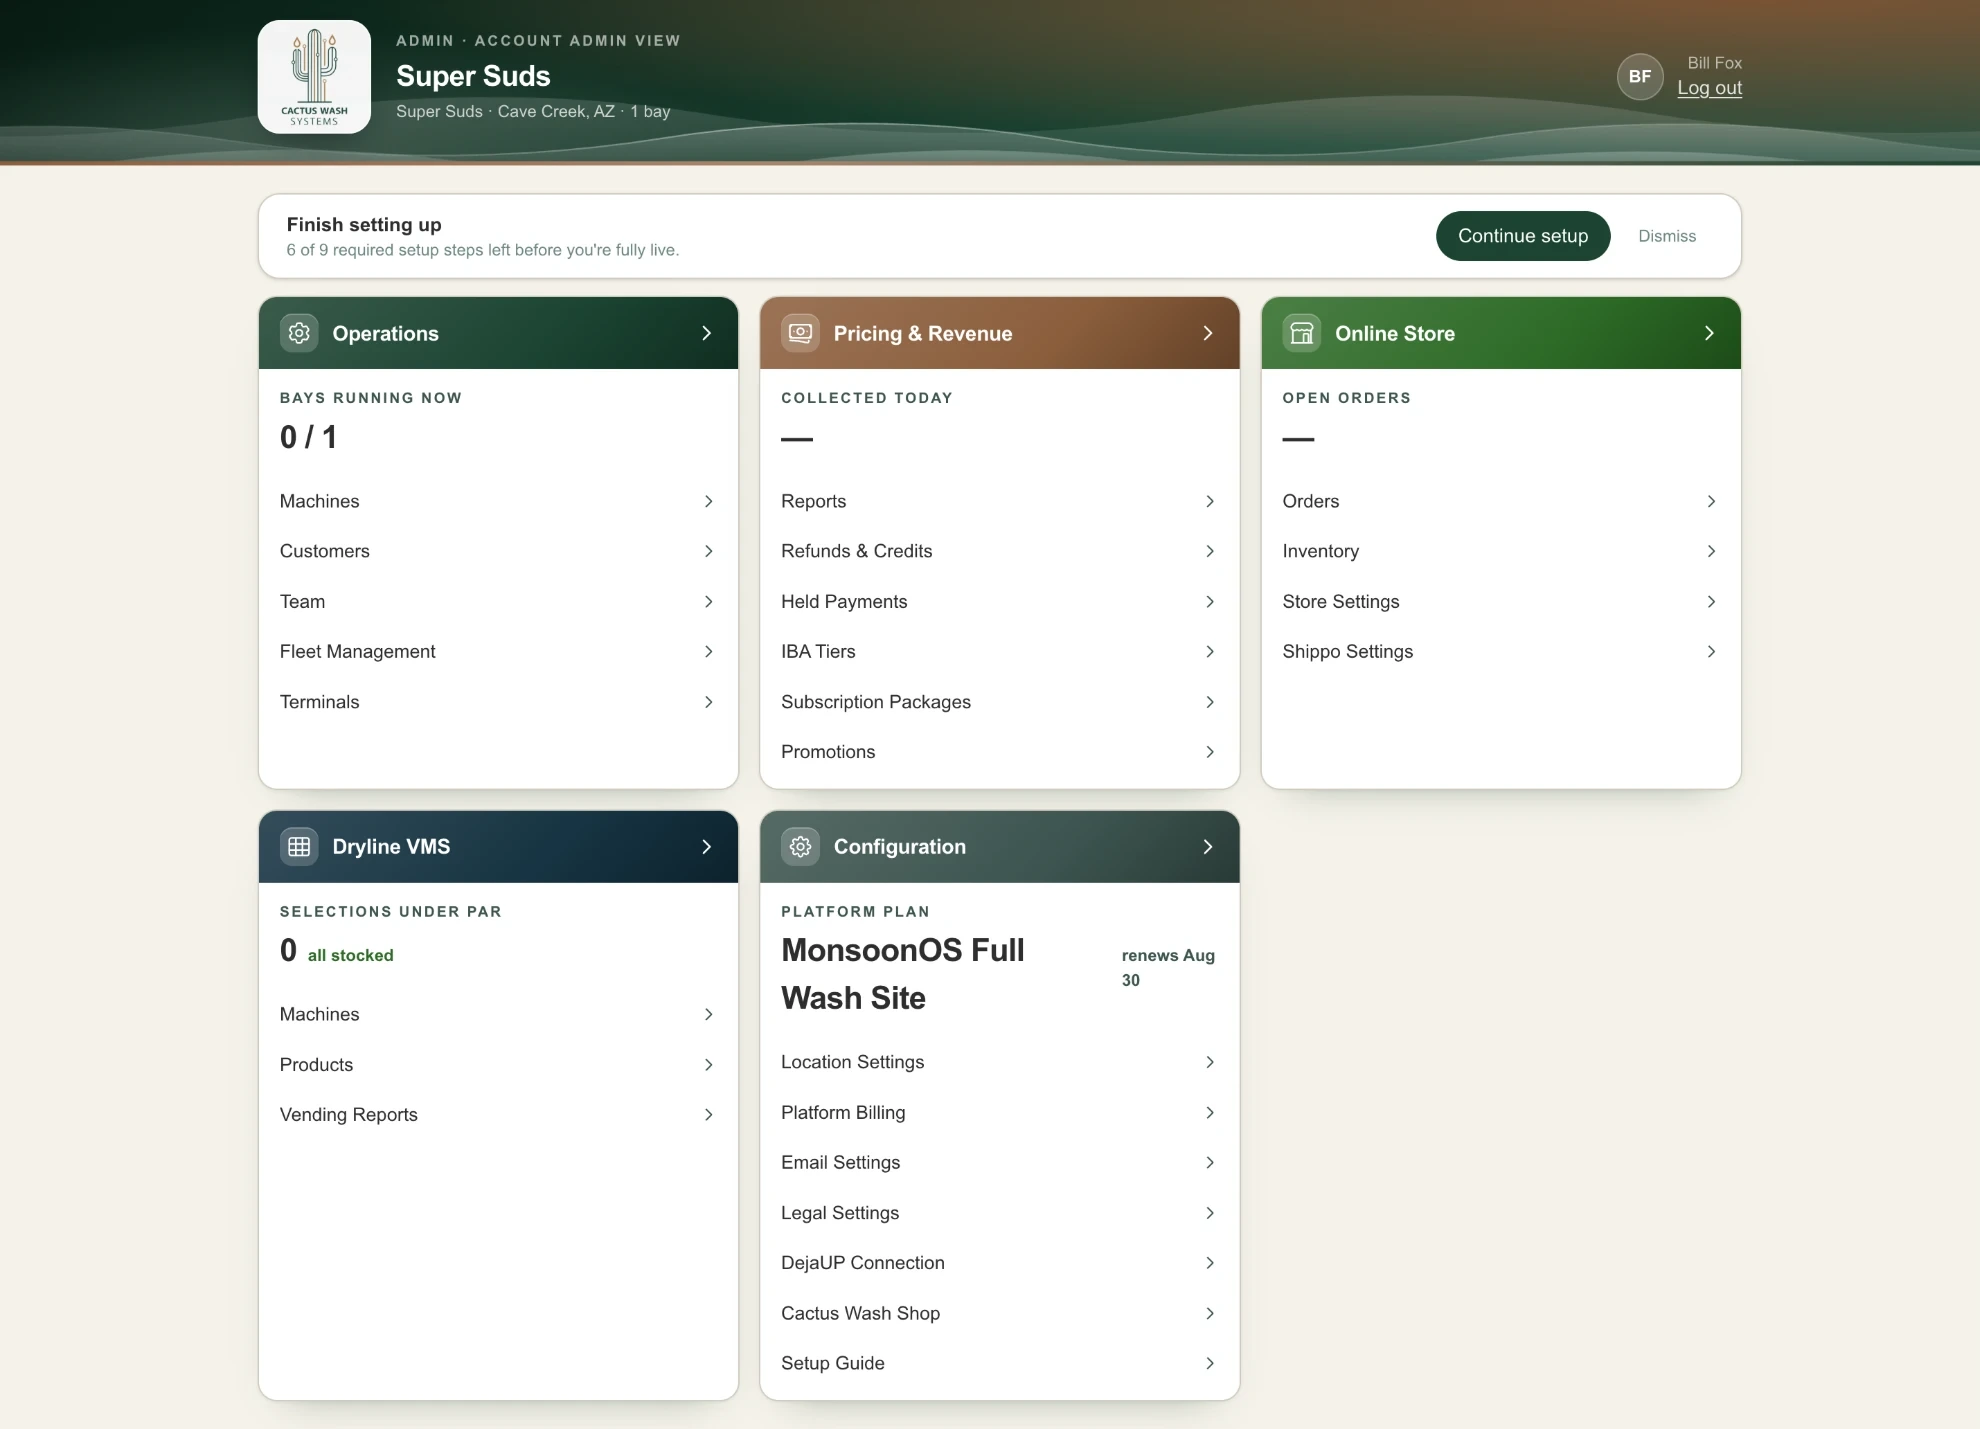This screenshot has height=1429, width=1980.
Task: Expand the Dryline VMS header arrow
Action: point(707,847)
